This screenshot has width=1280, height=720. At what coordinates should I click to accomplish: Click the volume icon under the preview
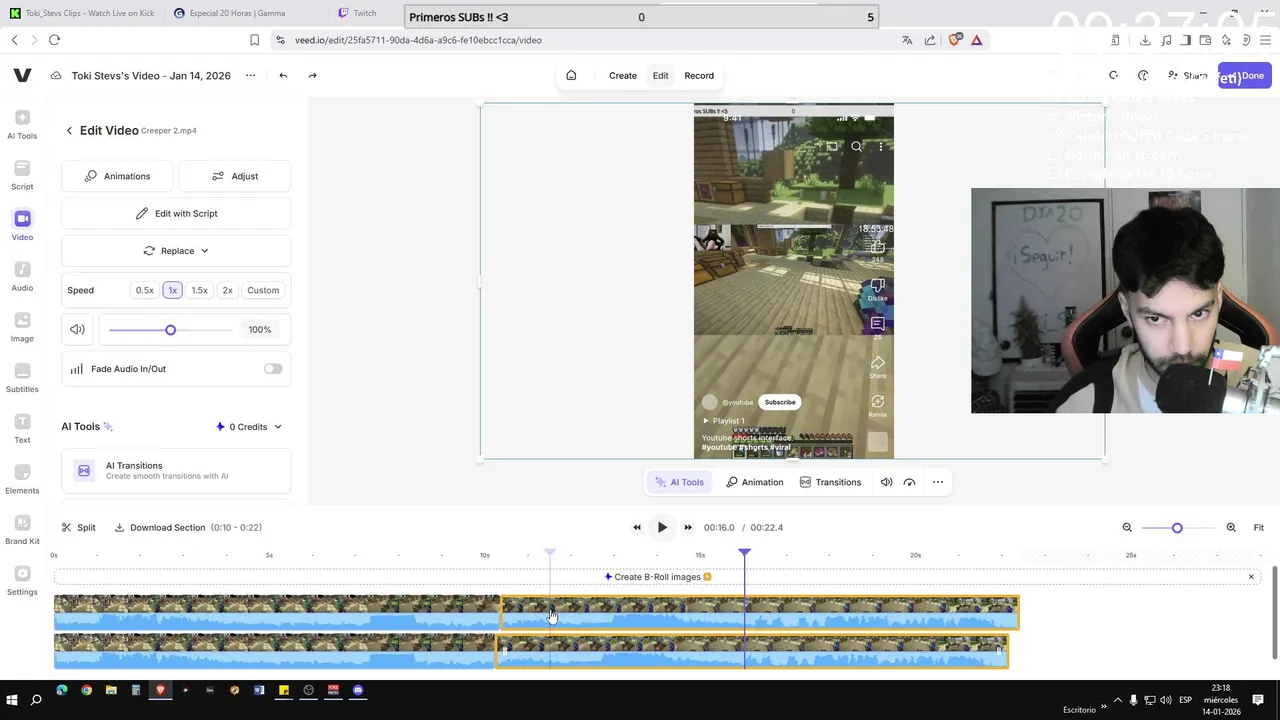886,482
